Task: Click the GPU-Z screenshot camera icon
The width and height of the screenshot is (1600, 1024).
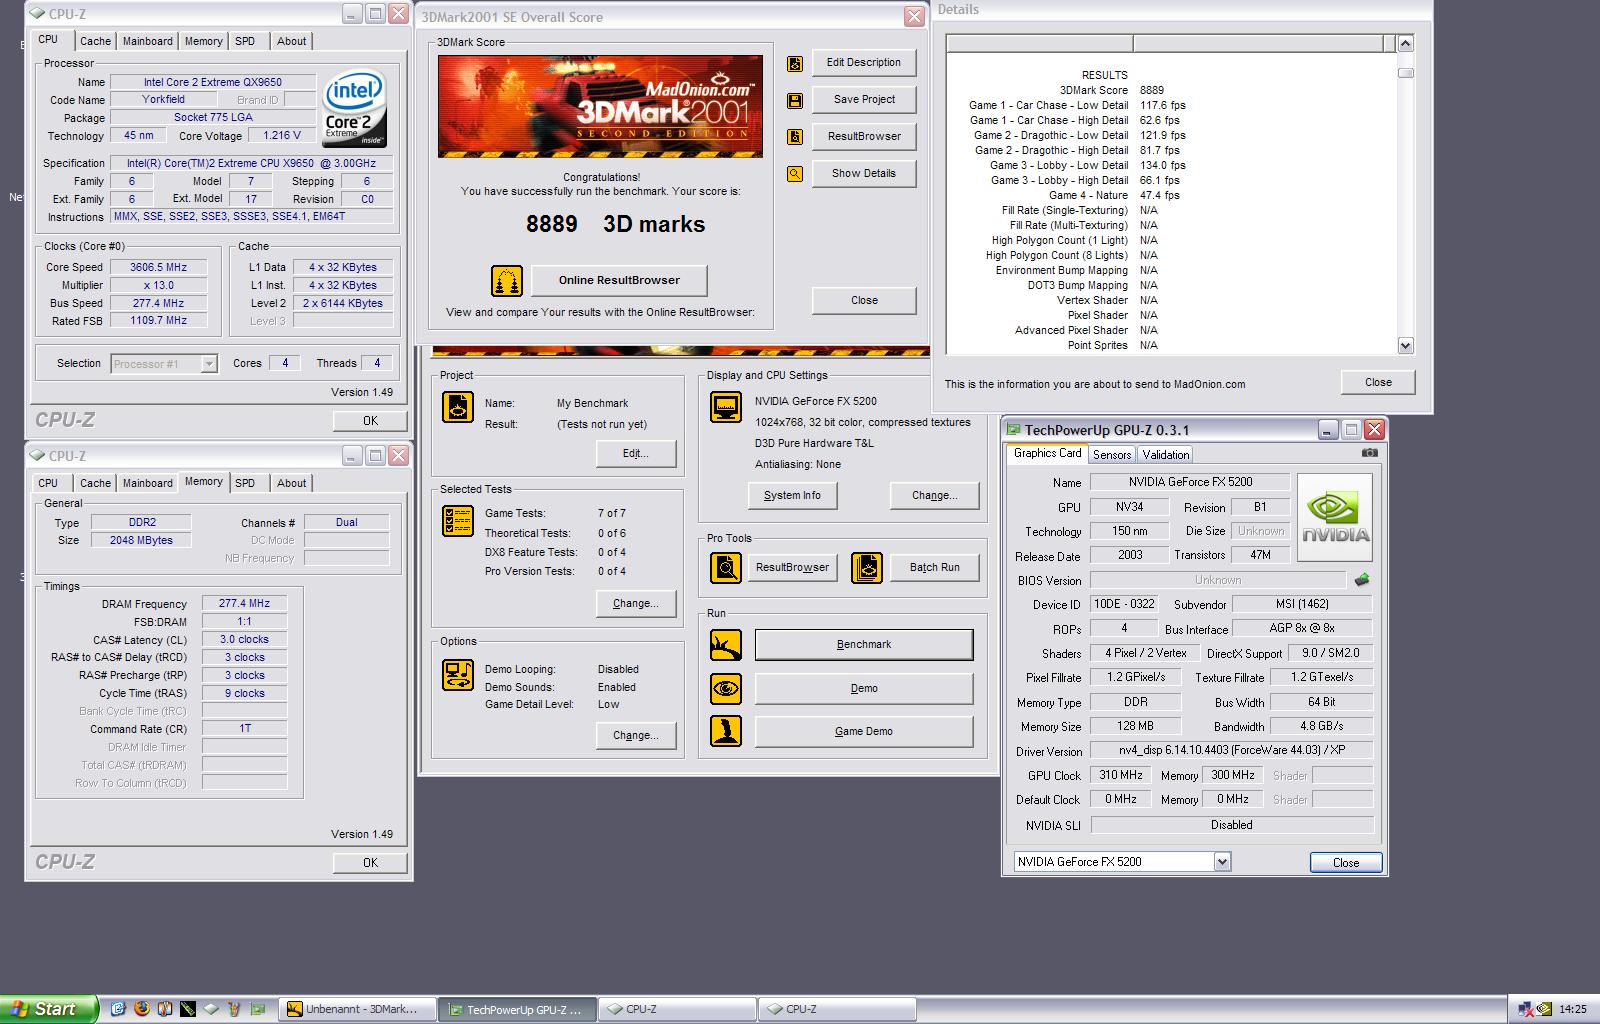Action: (1370, 453)
